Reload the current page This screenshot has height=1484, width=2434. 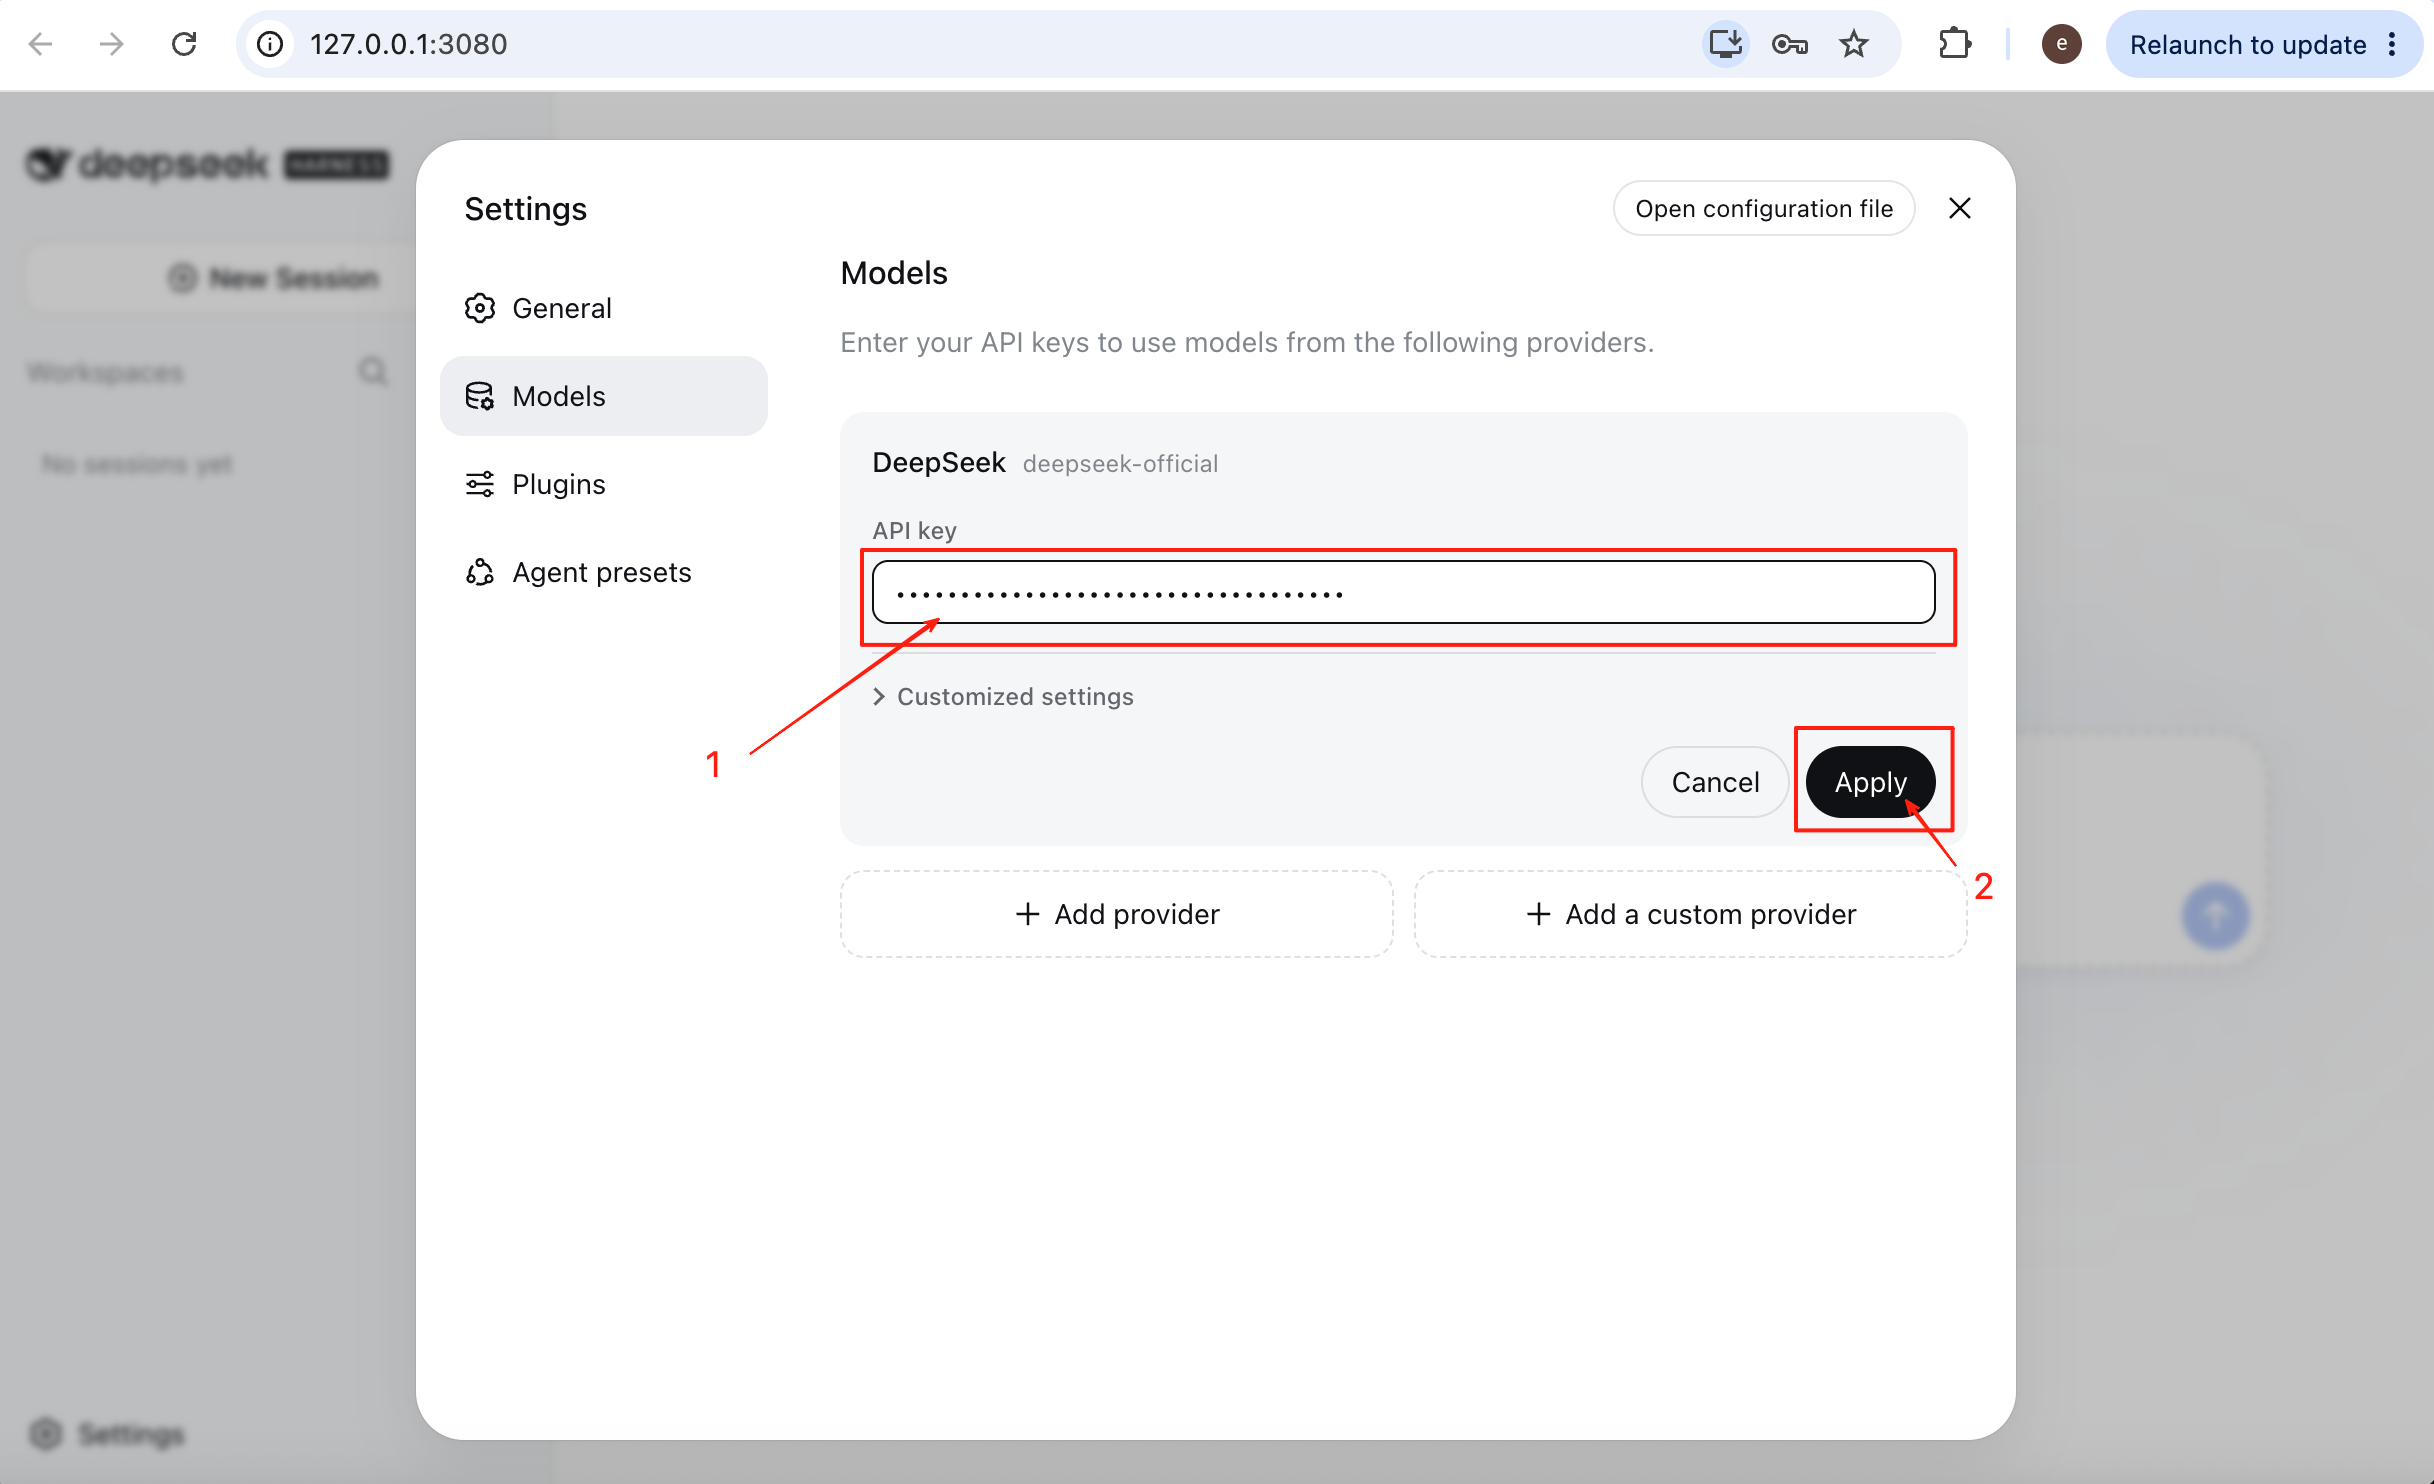point(184,44)
